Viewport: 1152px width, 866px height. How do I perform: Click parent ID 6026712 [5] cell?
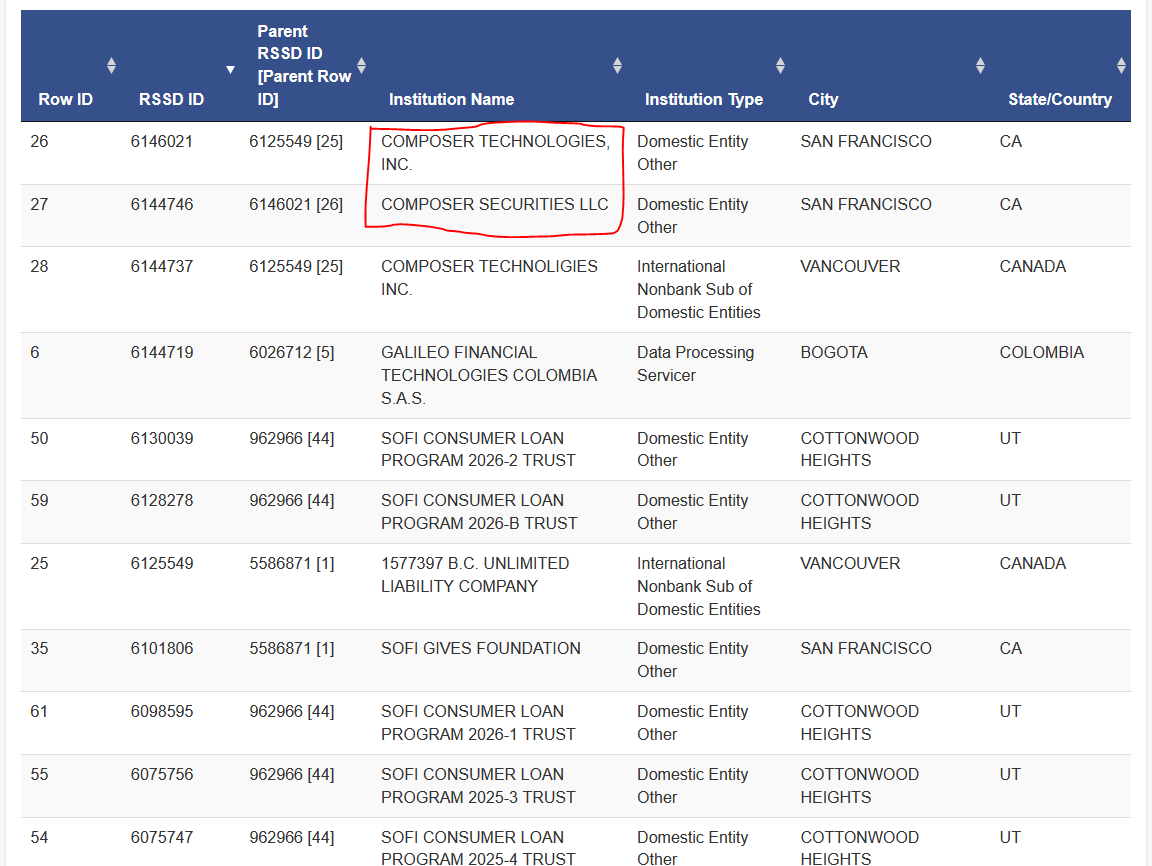click(x=292, y=353)
